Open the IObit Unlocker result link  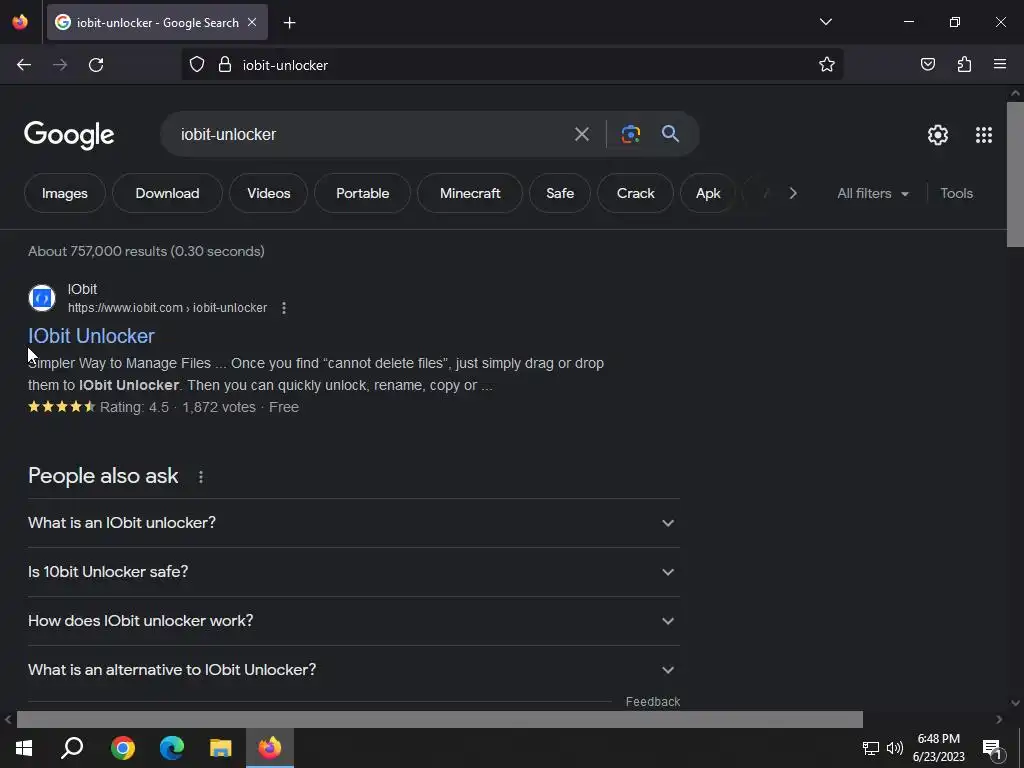91,336
